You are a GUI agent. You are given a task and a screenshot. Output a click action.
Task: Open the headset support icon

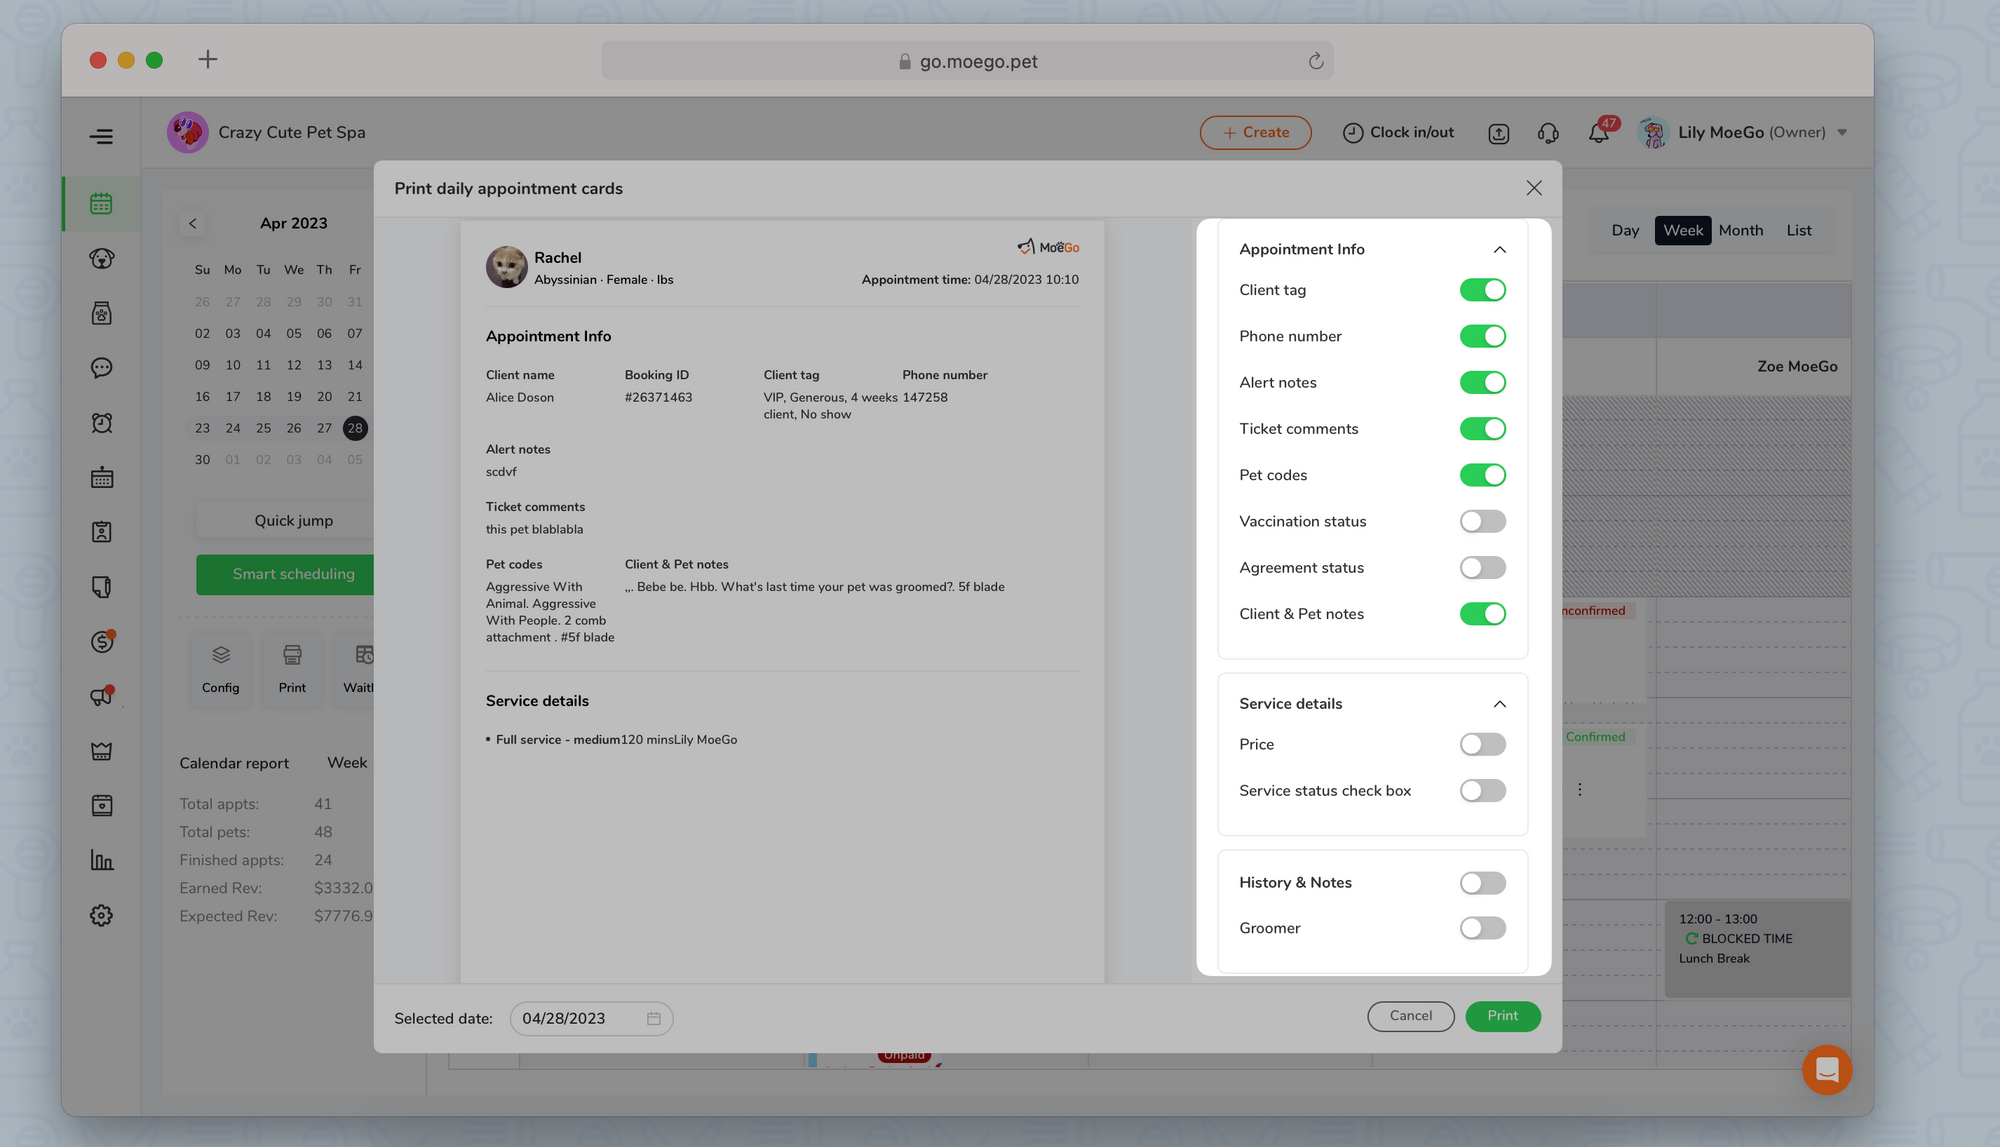coord(1548,132)
